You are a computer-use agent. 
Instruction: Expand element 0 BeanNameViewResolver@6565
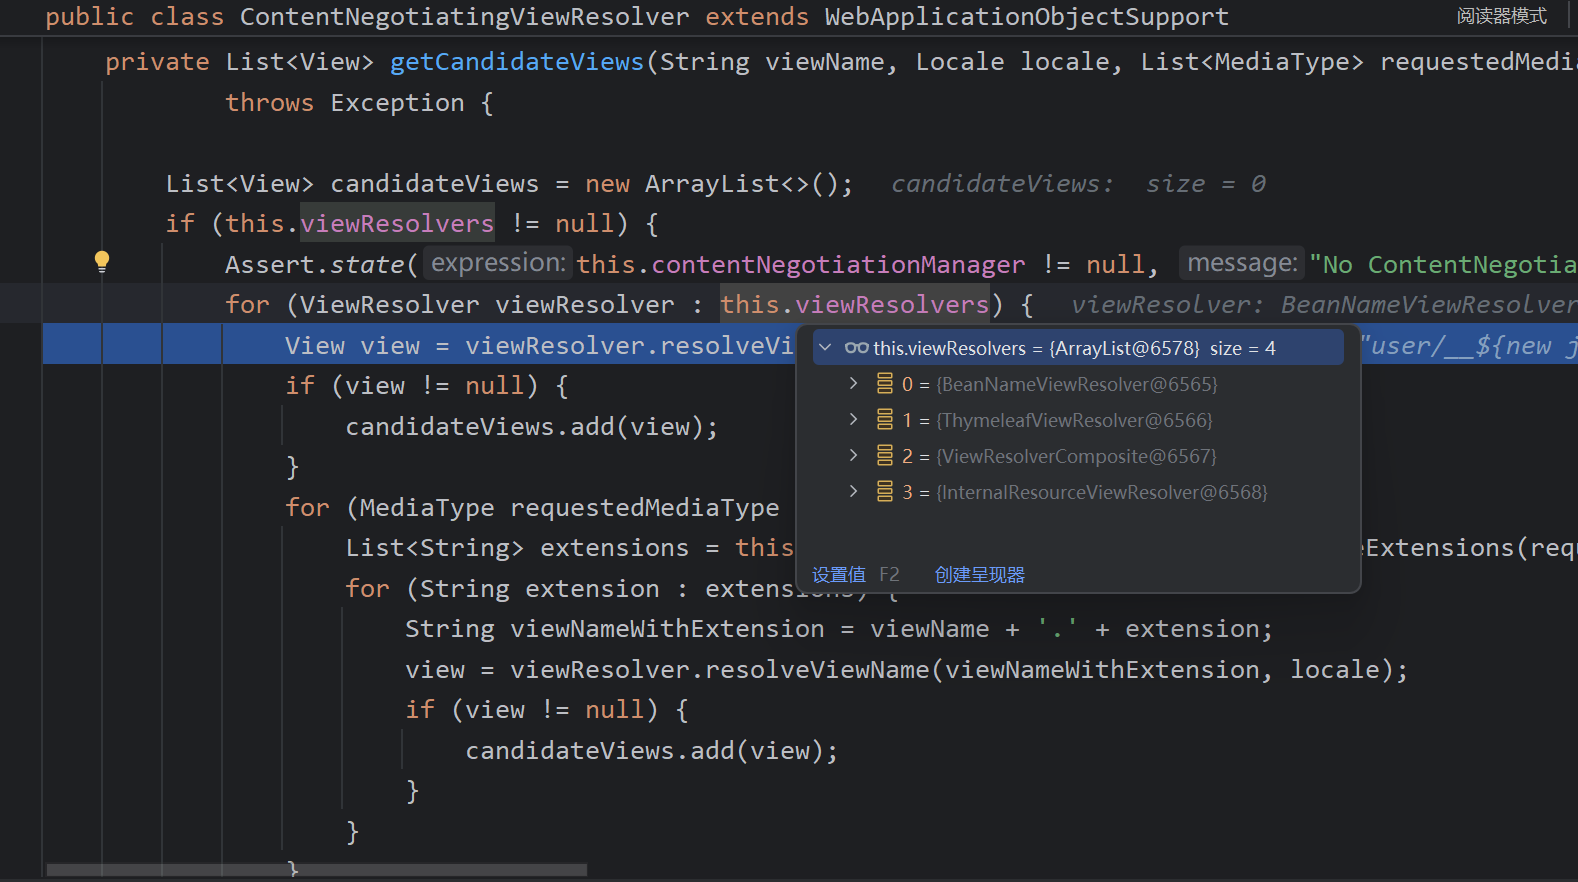pyautogui.click(x=853, y=384)
